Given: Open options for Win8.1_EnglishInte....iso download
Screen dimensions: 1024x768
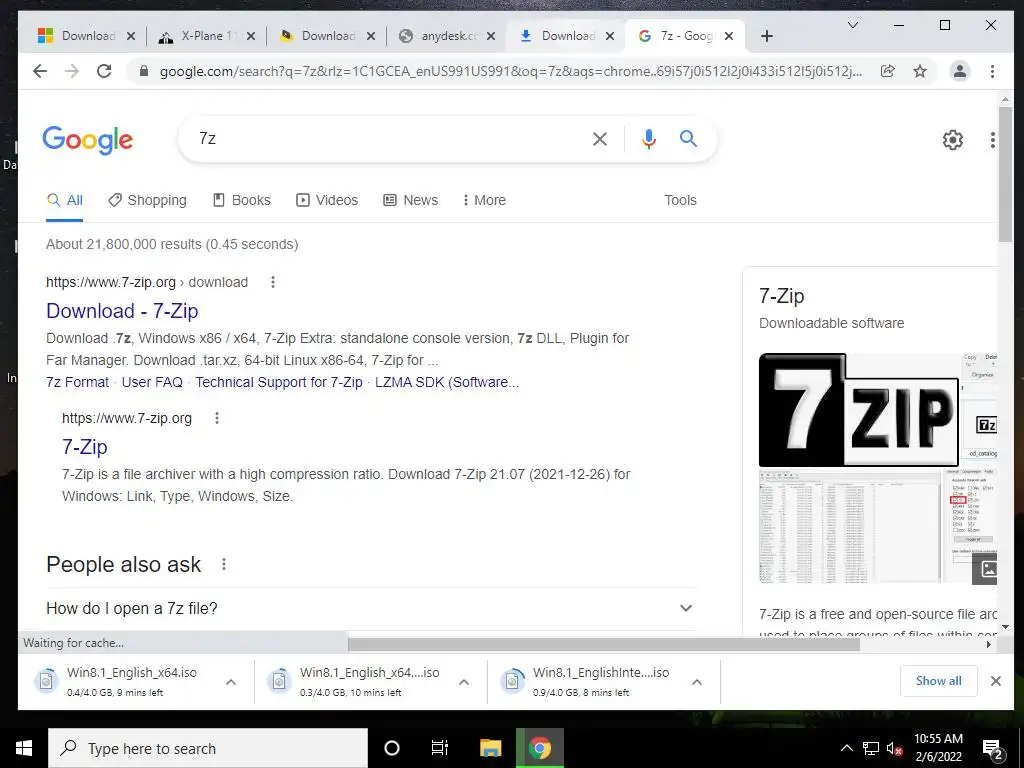Looking at the screenshot, I should pos(697,682).
